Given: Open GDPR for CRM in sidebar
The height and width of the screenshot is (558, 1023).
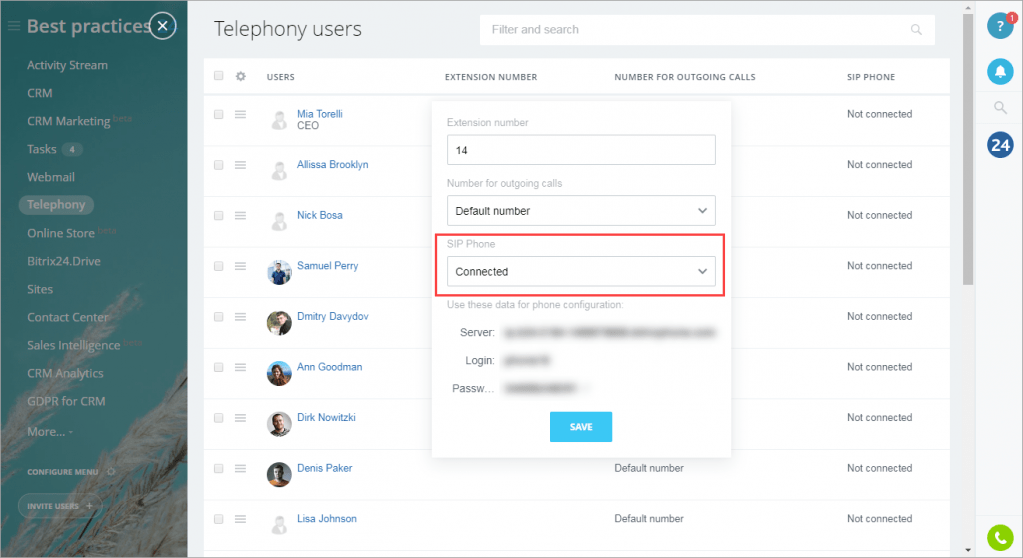Looking at the screenshot, I should 66,402.
